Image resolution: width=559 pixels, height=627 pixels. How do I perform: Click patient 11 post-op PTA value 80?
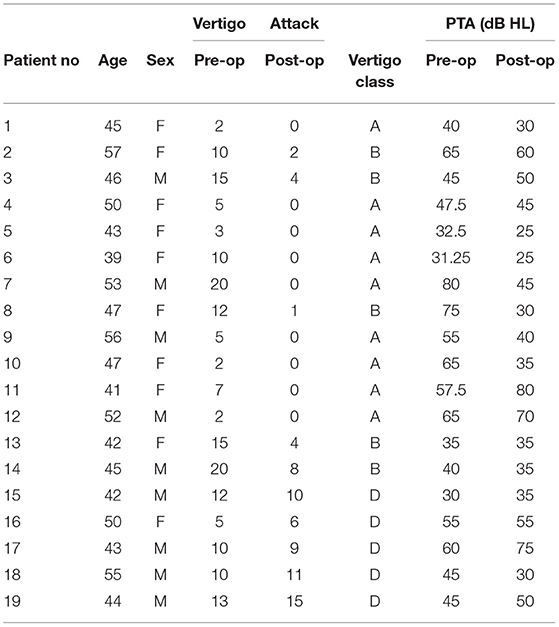click(x=525, y=390)
